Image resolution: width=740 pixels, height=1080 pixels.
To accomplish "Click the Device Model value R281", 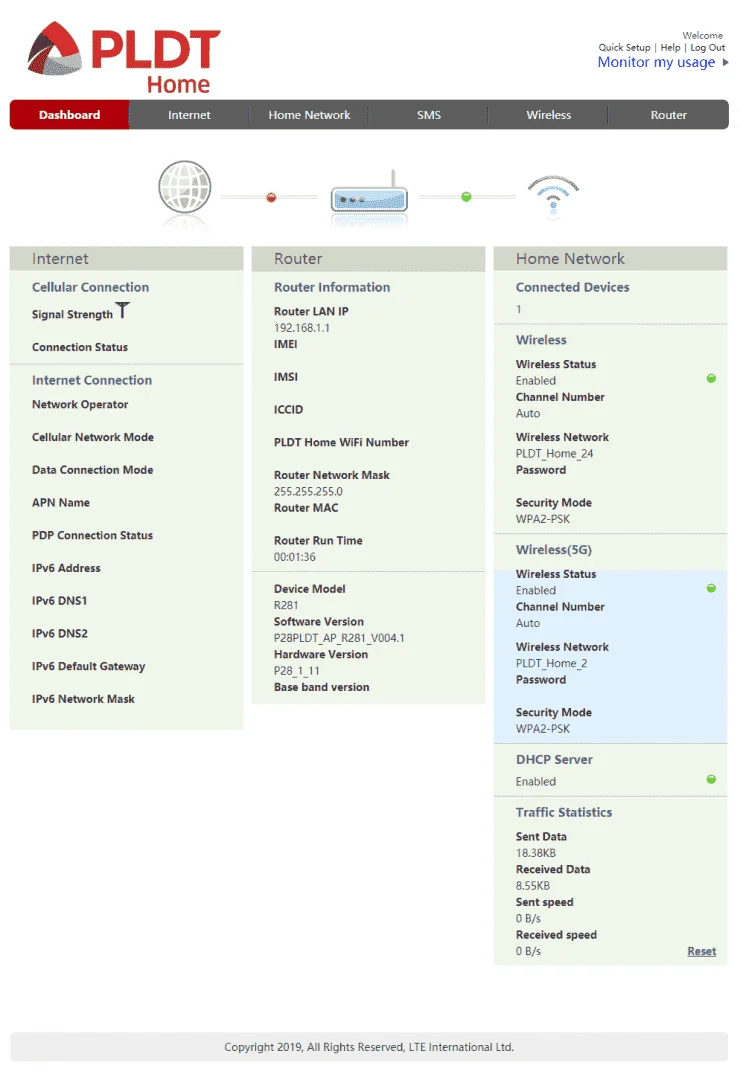I will [286, 605].
